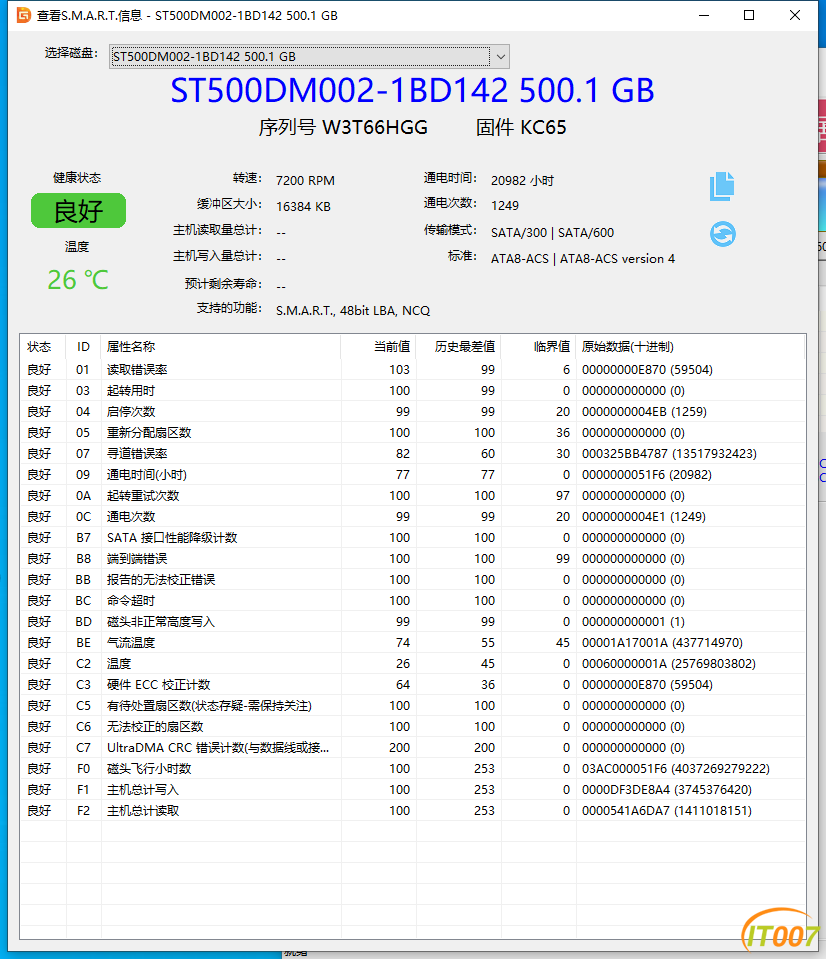Viewport: 826px width, 959px height.
Task: Click the 16384 KB buffer size value
Action: coord(303,207)
